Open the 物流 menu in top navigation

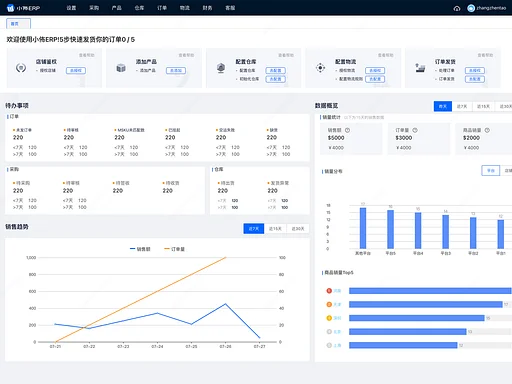click(x=185, y=8)
